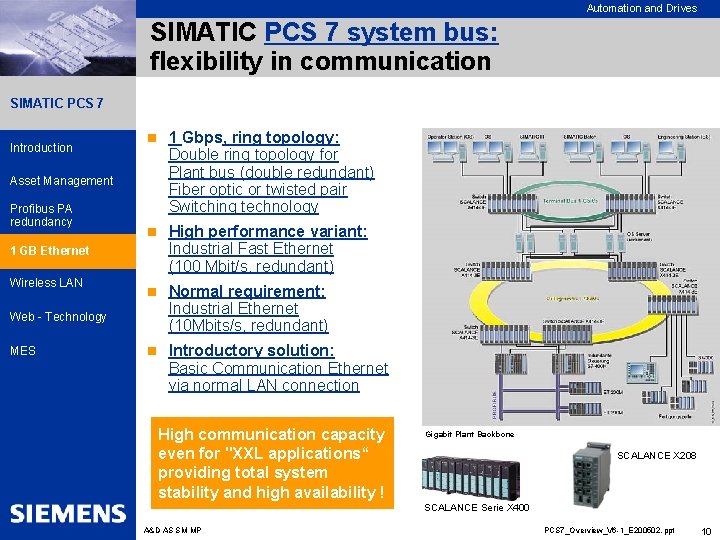Navigate to Web - Technology
Screen dimensions: 720x540
click(x=58, y=317)
